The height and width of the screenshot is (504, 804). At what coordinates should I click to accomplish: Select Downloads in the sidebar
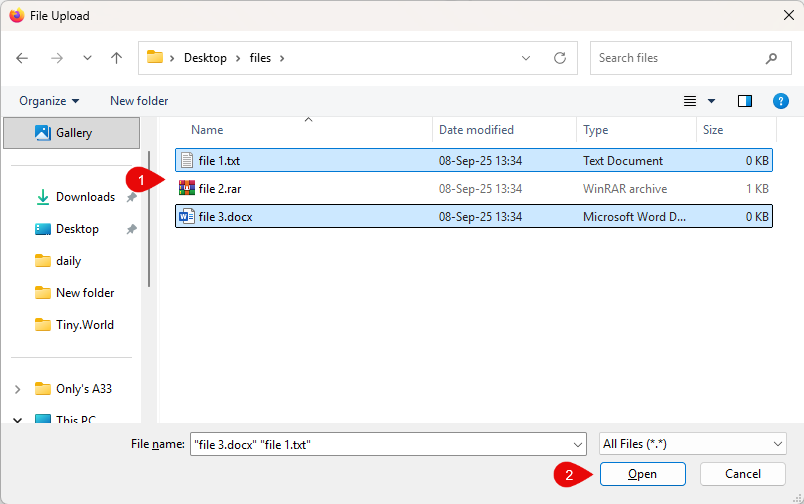coord(85,197)
